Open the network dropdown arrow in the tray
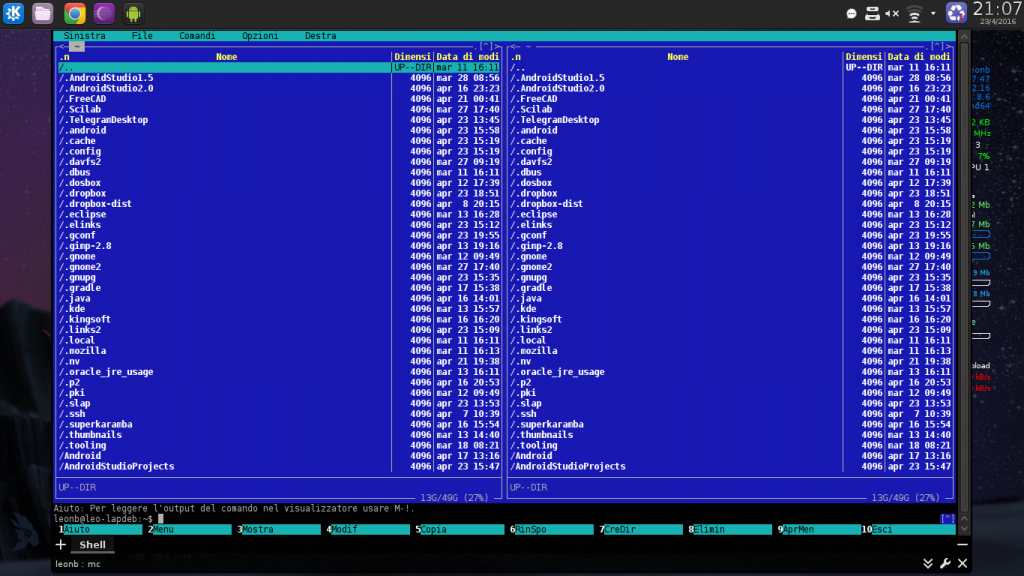Screen dimensions: 1024x576 pos(932,13)
